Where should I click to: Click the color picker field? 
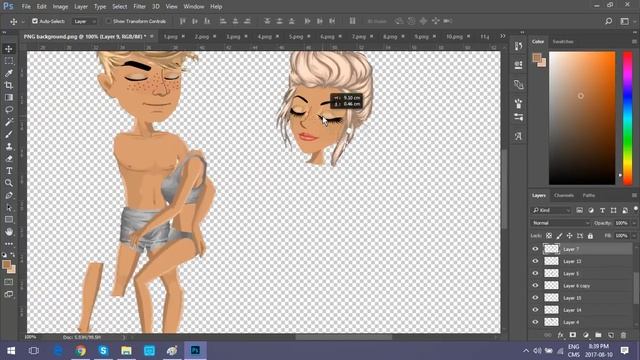[x=582, y=118]
